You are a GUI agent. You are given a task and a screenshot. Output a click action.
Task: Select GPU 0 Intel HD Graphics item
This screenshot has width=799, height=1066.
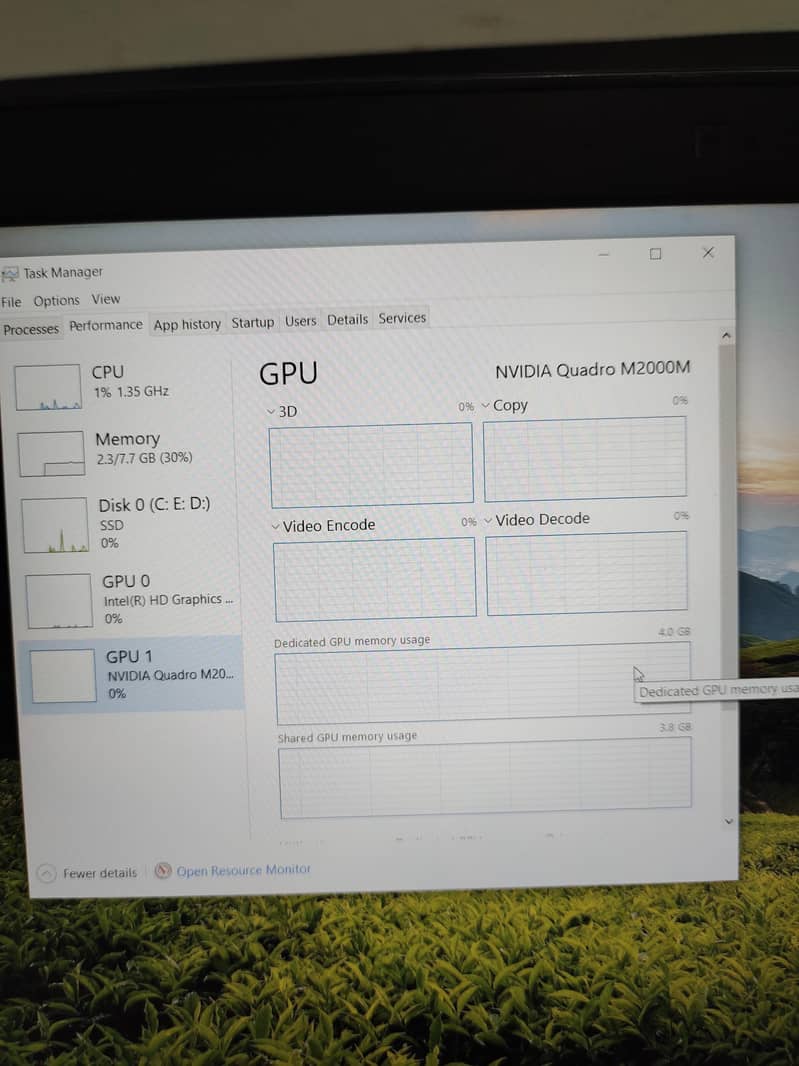pyautogui.click(x=131, y=600)
